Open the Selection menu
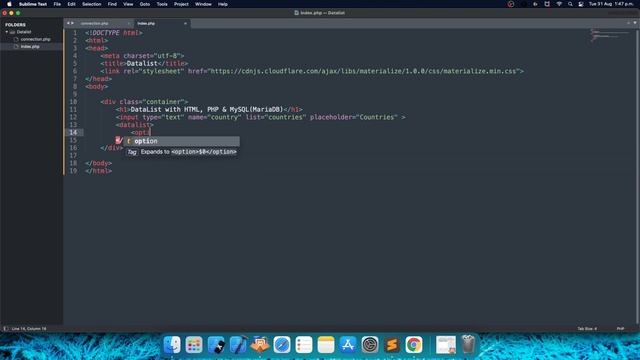This screenshot has width=640, height=360. [x=91, y=4]
